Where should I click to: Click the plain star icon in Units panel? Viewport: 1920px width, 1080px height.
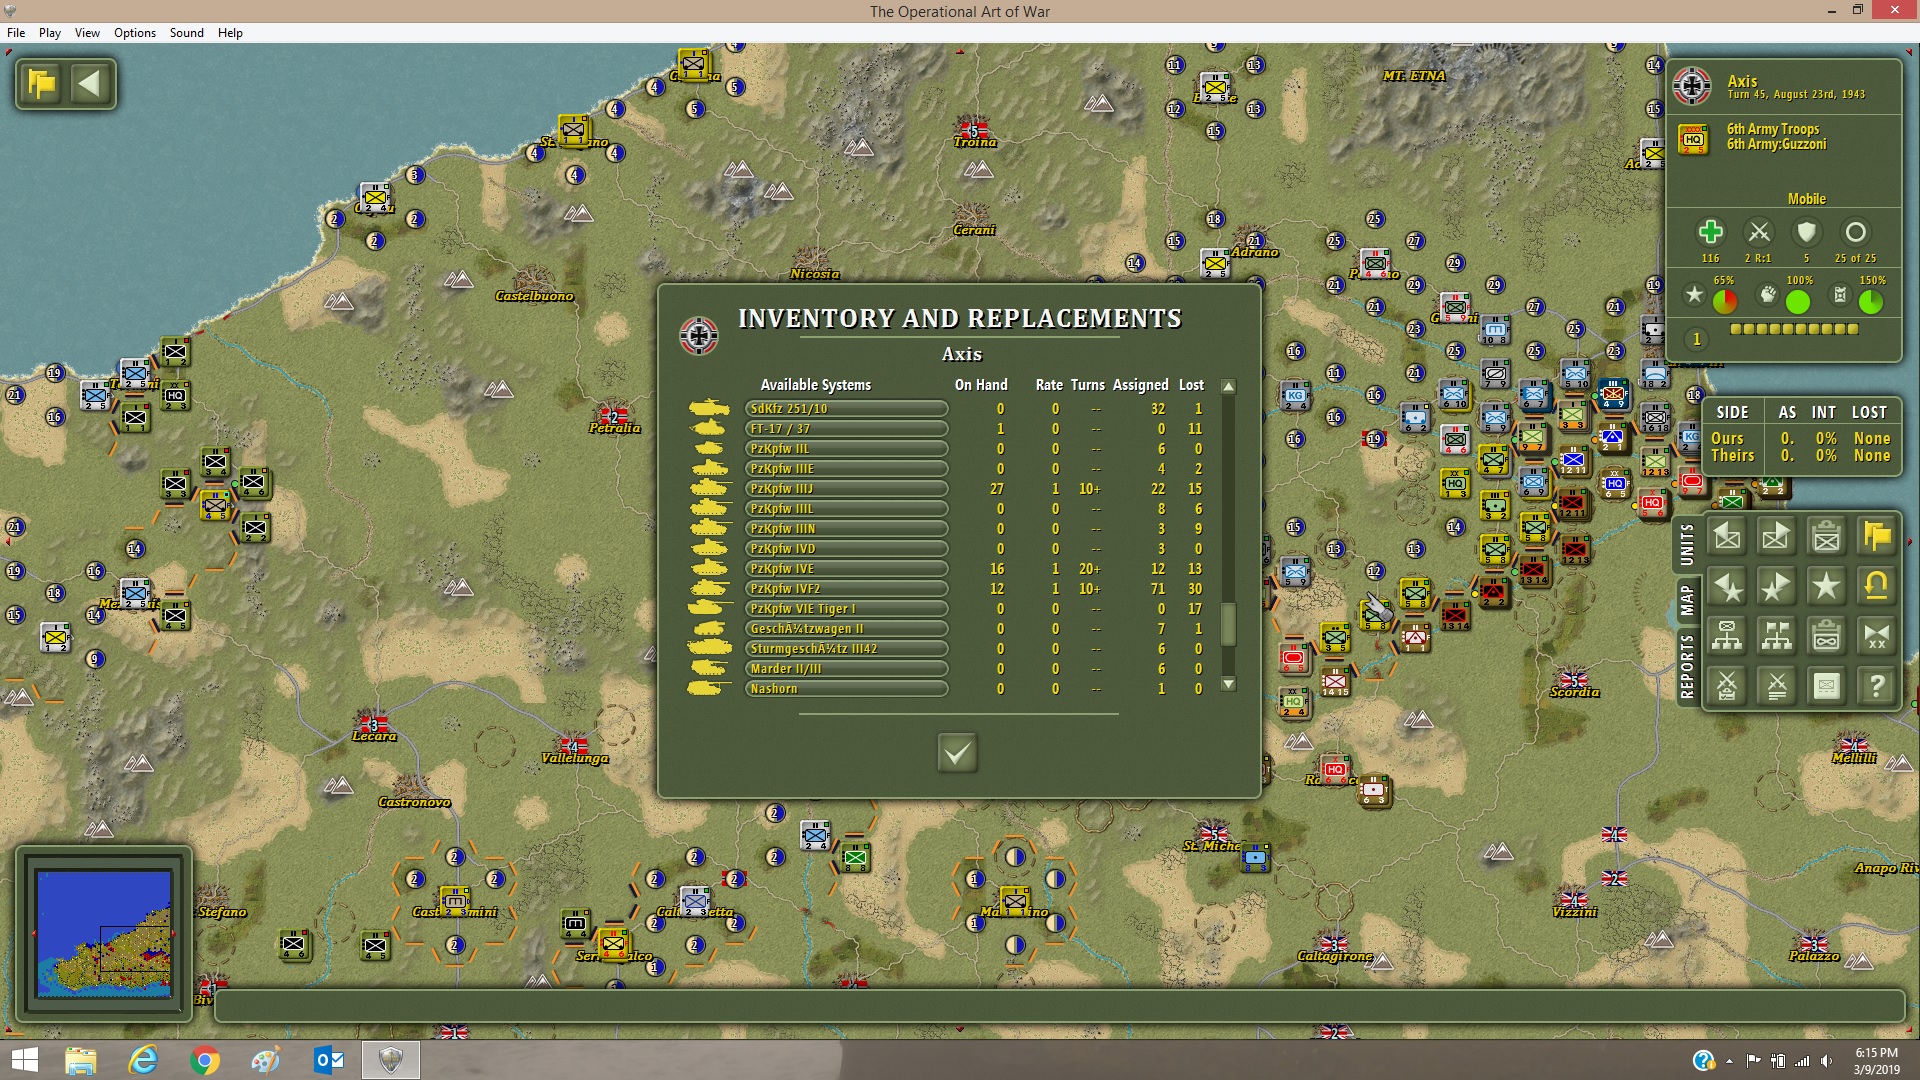pyautogui.click(x=1827, y=587)
